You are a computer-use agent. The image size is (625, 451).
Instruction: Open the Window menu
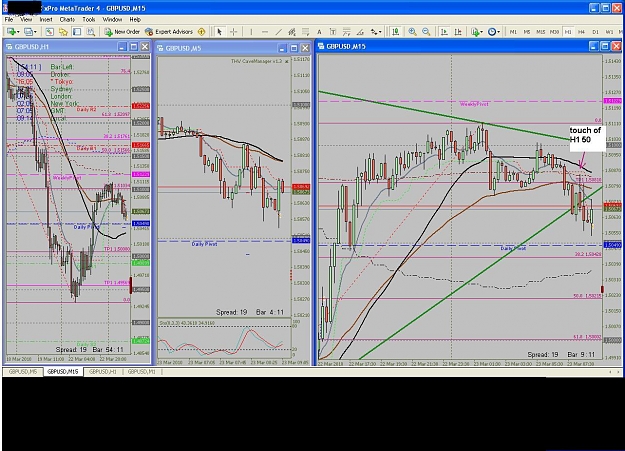click(x=112, y=19)
